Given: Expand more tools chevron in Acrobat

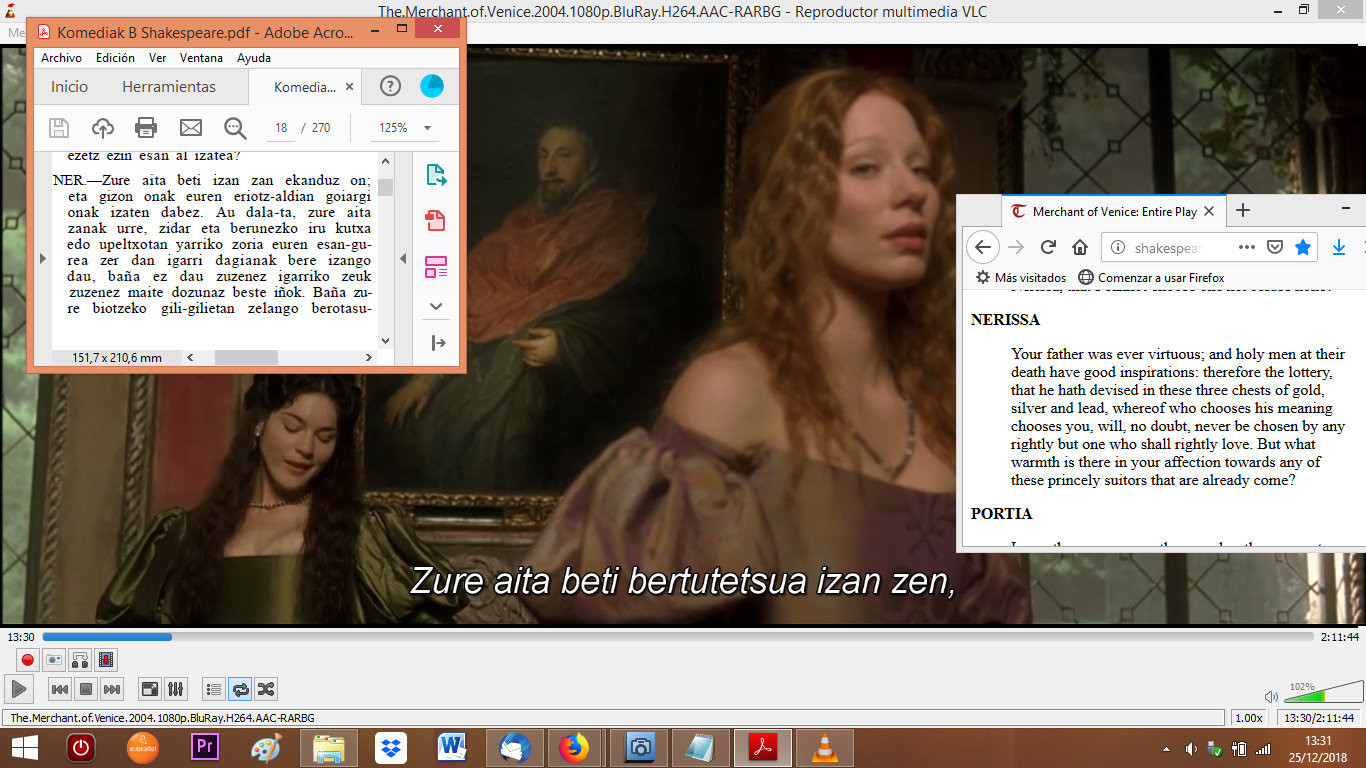Looking at the screenshot, I should coord(436,306).
